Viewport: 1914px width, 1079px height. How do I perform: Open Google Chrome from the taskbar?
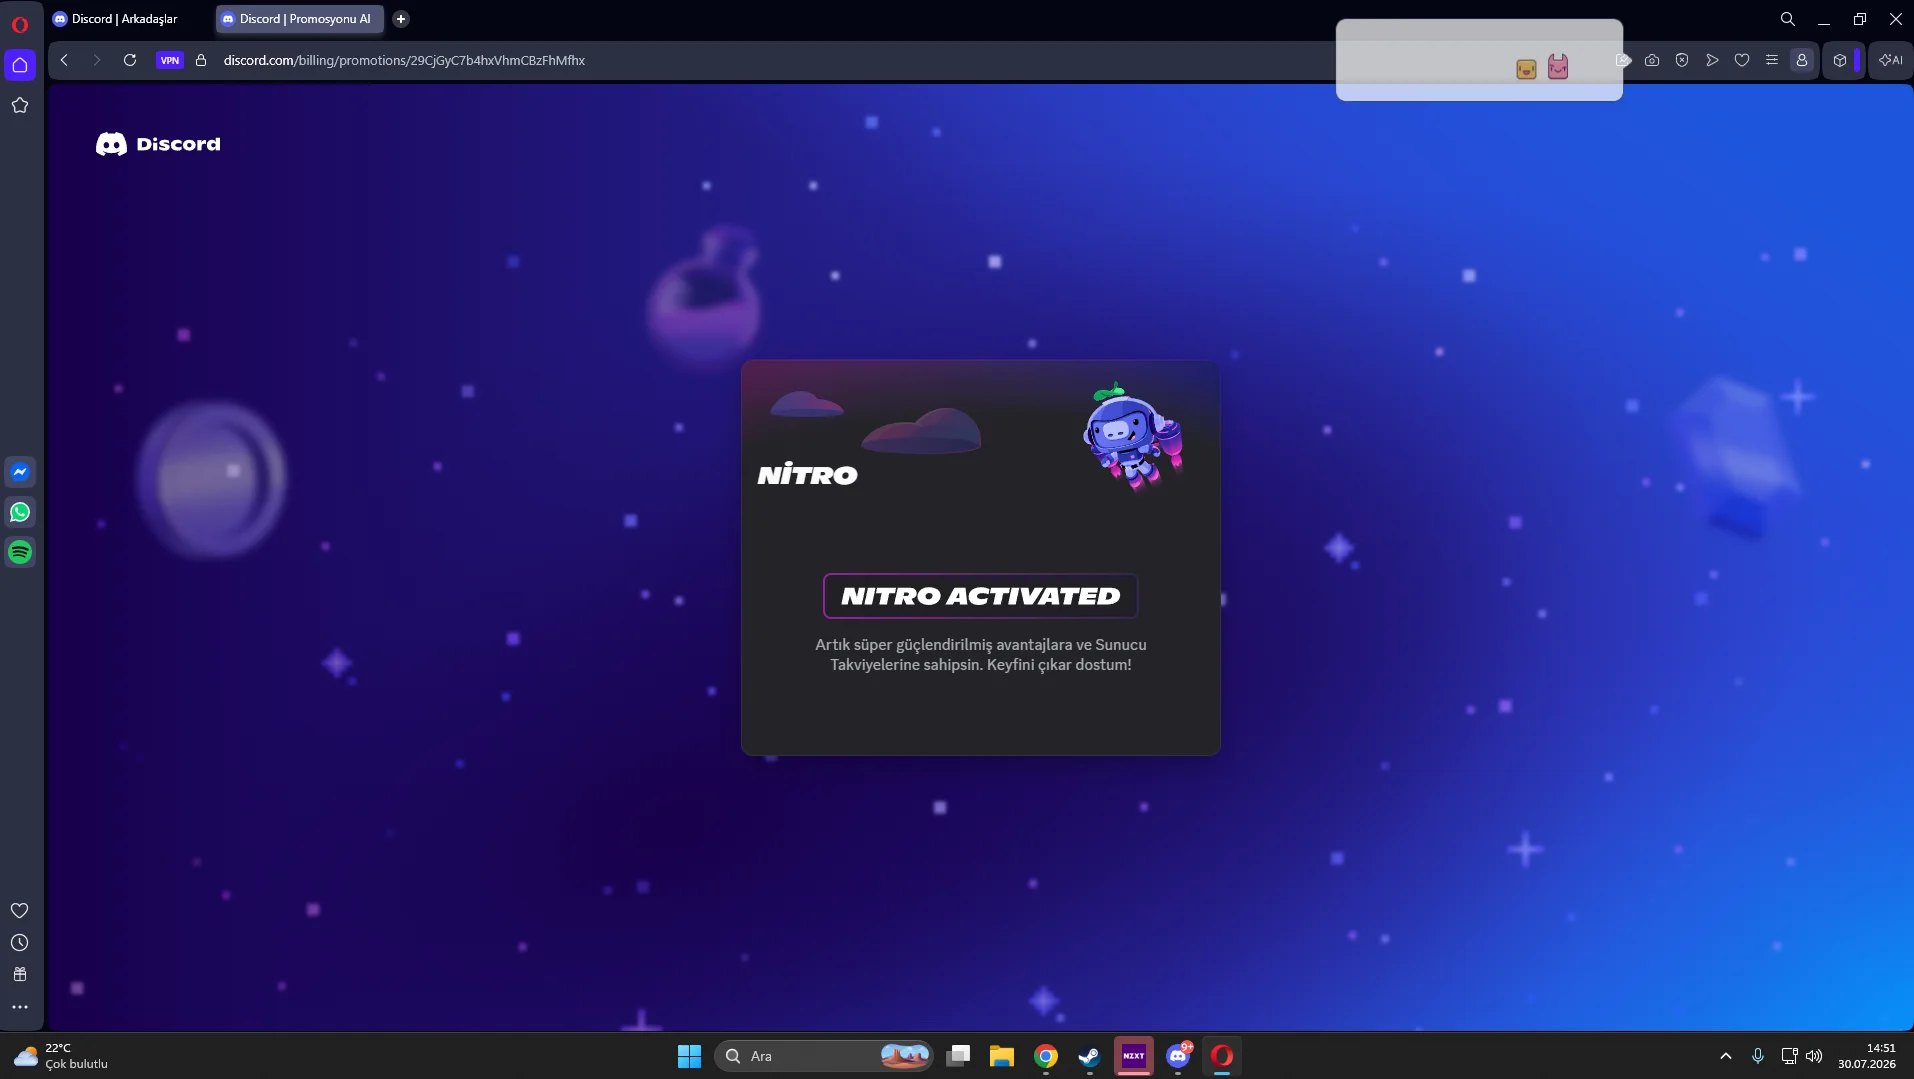pos(1046,1056)
